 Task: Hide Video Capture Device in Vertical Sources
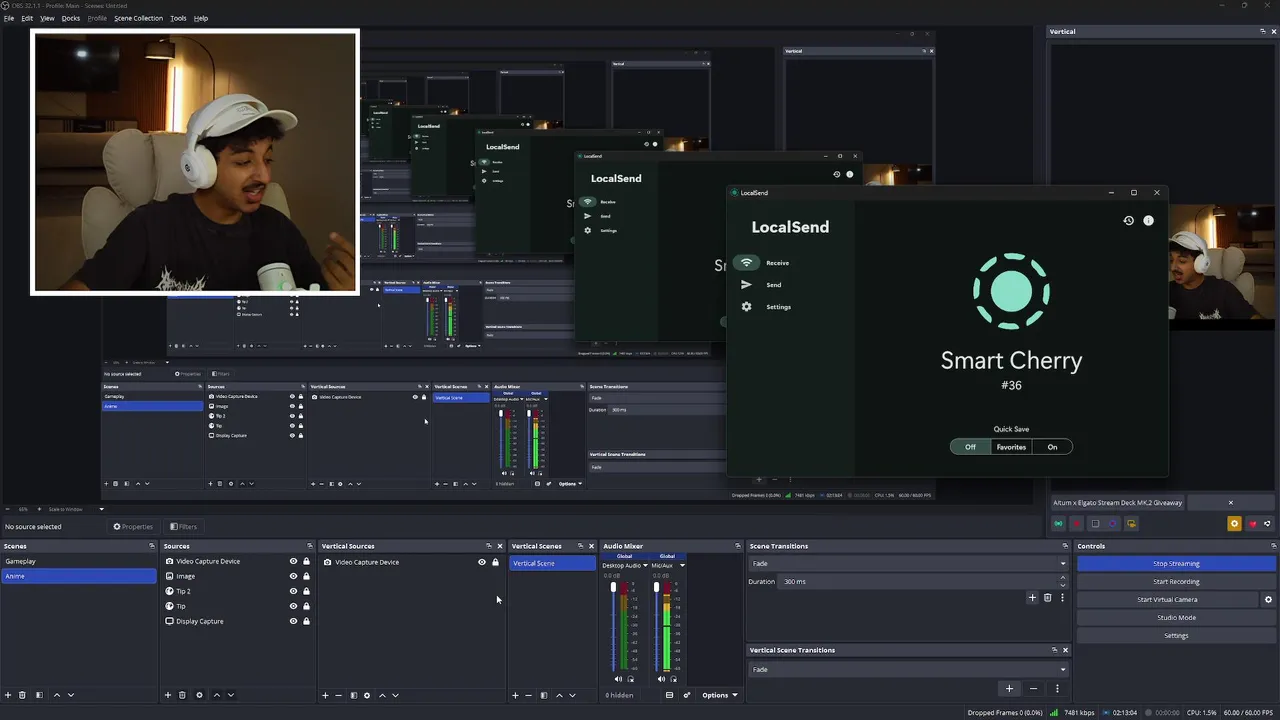pos(482,562)
